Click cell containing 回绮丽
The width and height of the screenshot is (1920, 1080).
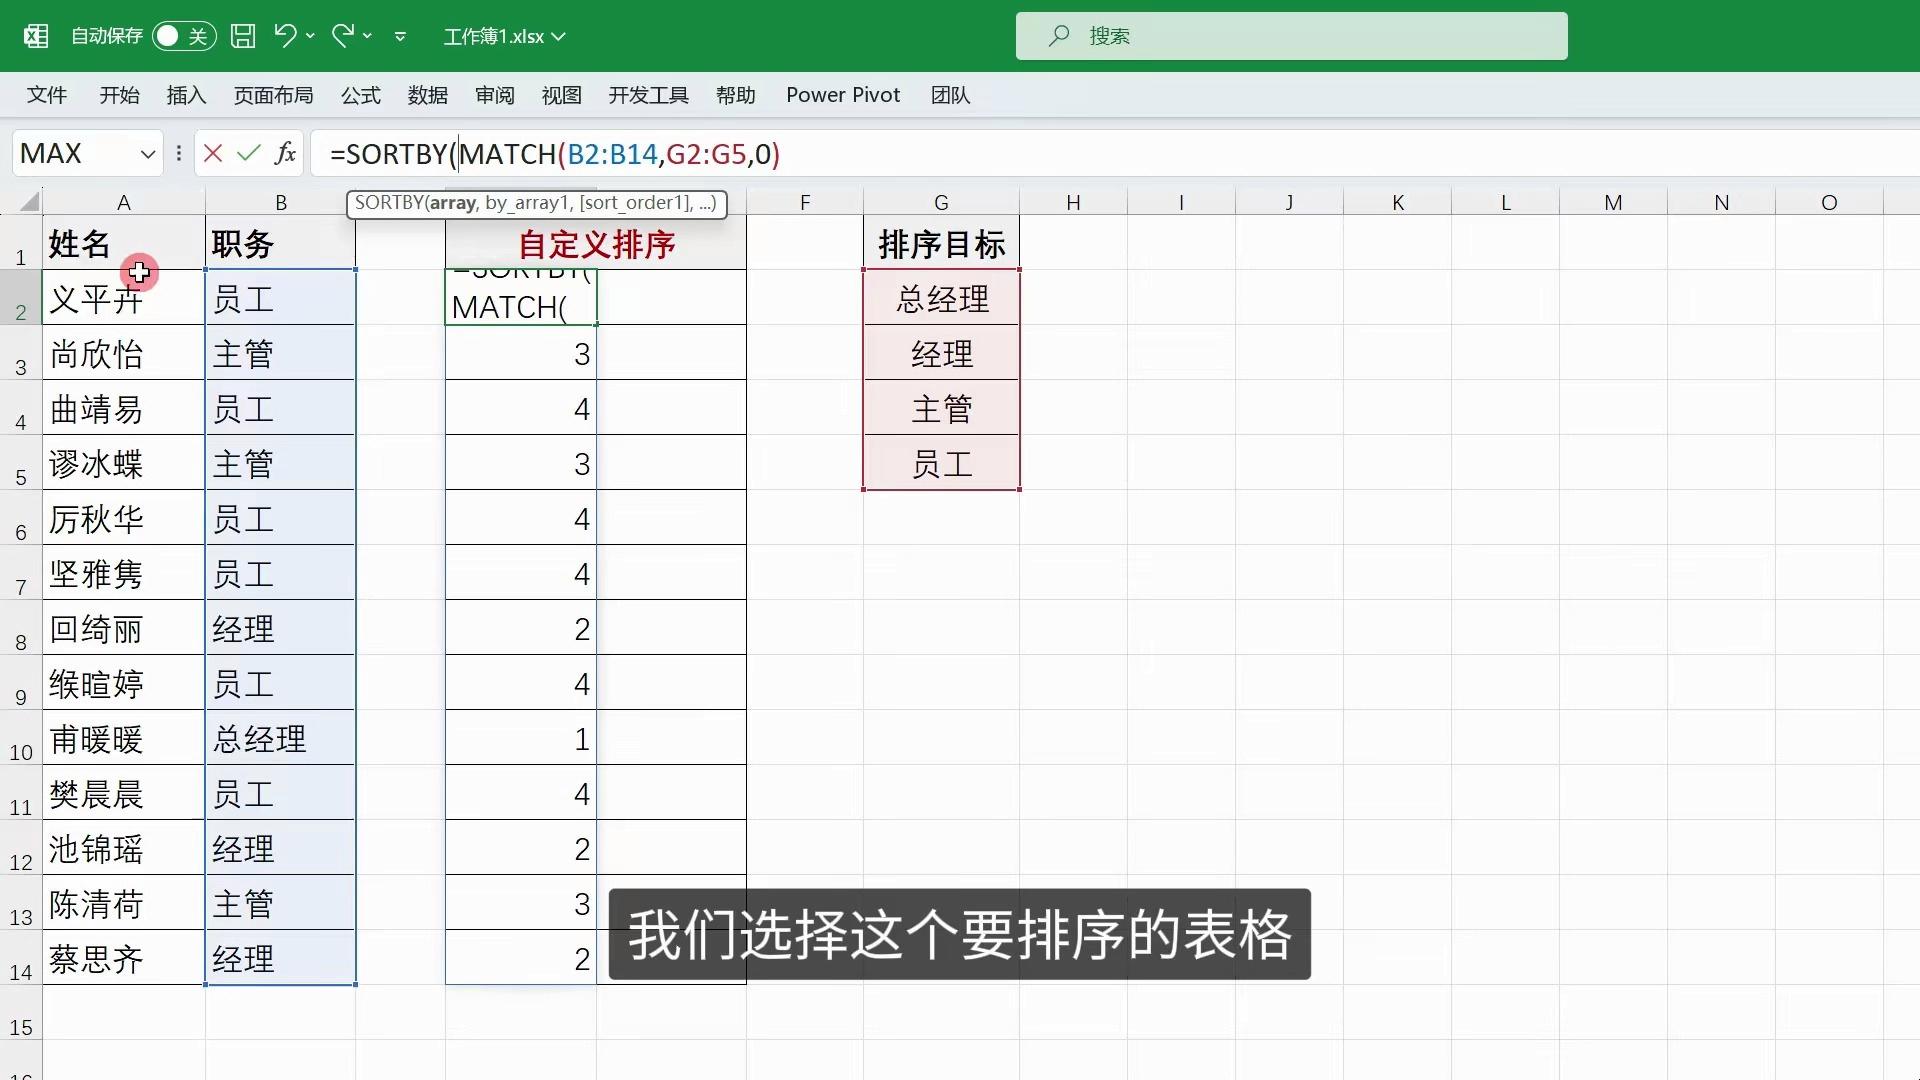coord(124,628)
